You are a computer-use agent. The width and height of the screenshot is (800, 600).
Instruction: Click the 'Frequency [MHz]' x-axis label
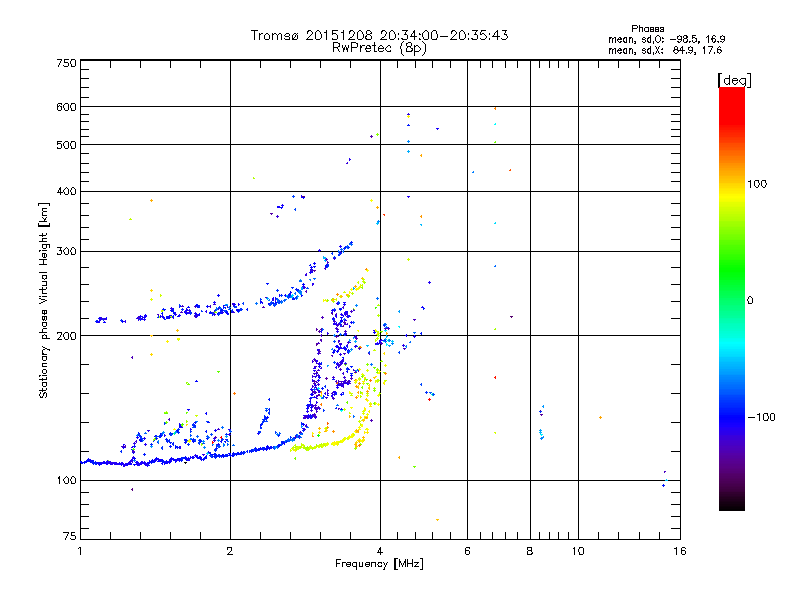click(379, 564)
